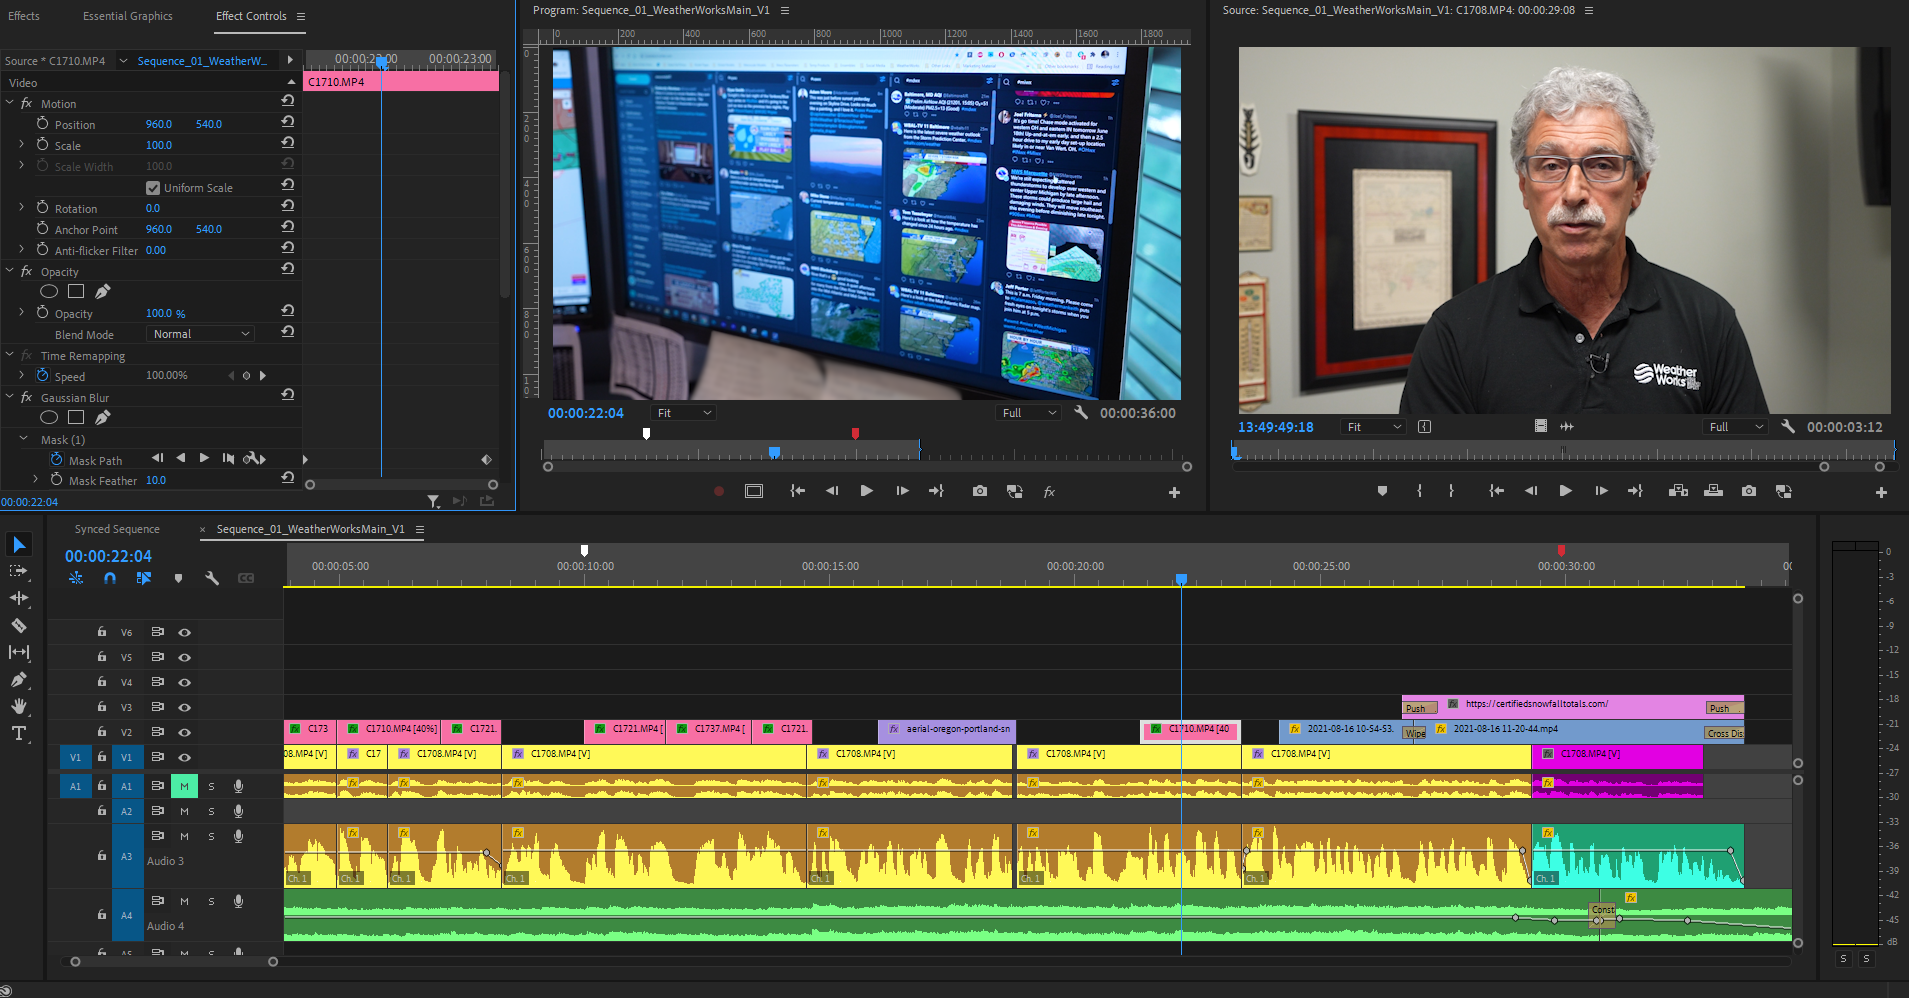Click Mask Feather value 10.0
1909x998 pixels.
[x=156, y=480]
